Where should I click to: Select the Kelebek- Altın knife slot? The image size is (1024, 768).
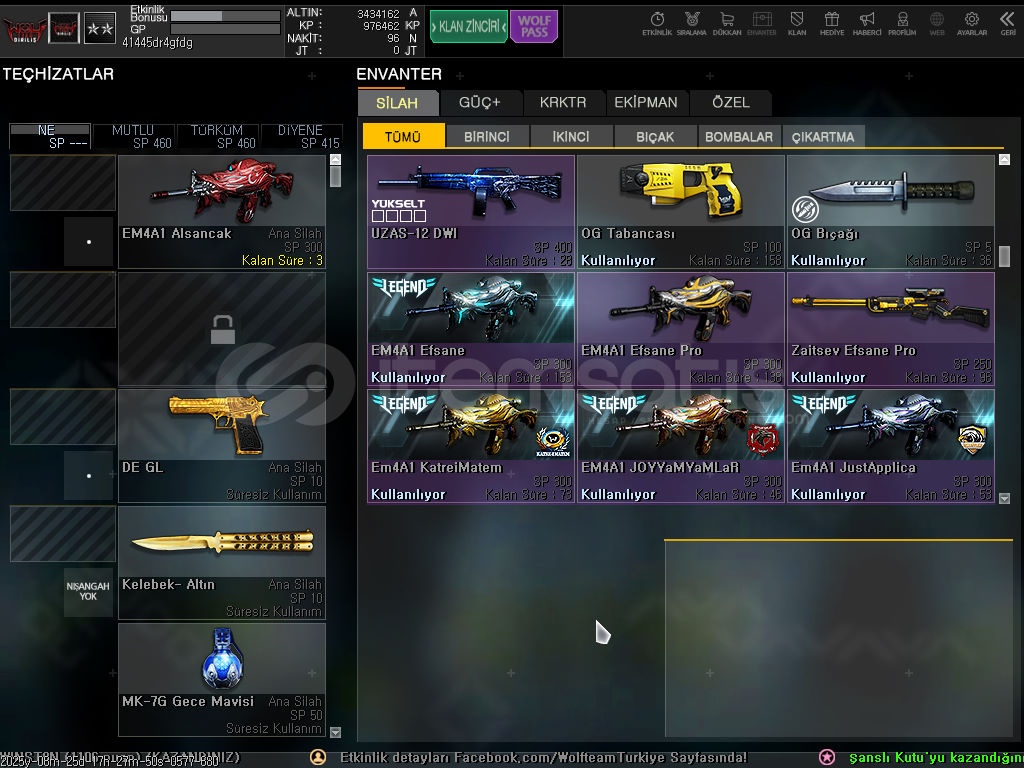pos(222,562)
